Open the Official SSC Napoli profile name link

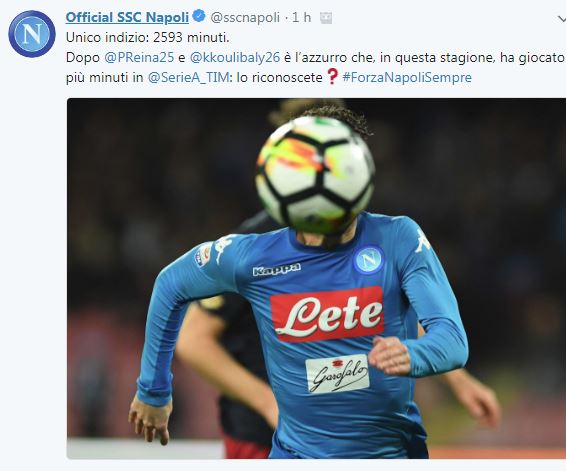pyautogui.click(x=127, y=17)
